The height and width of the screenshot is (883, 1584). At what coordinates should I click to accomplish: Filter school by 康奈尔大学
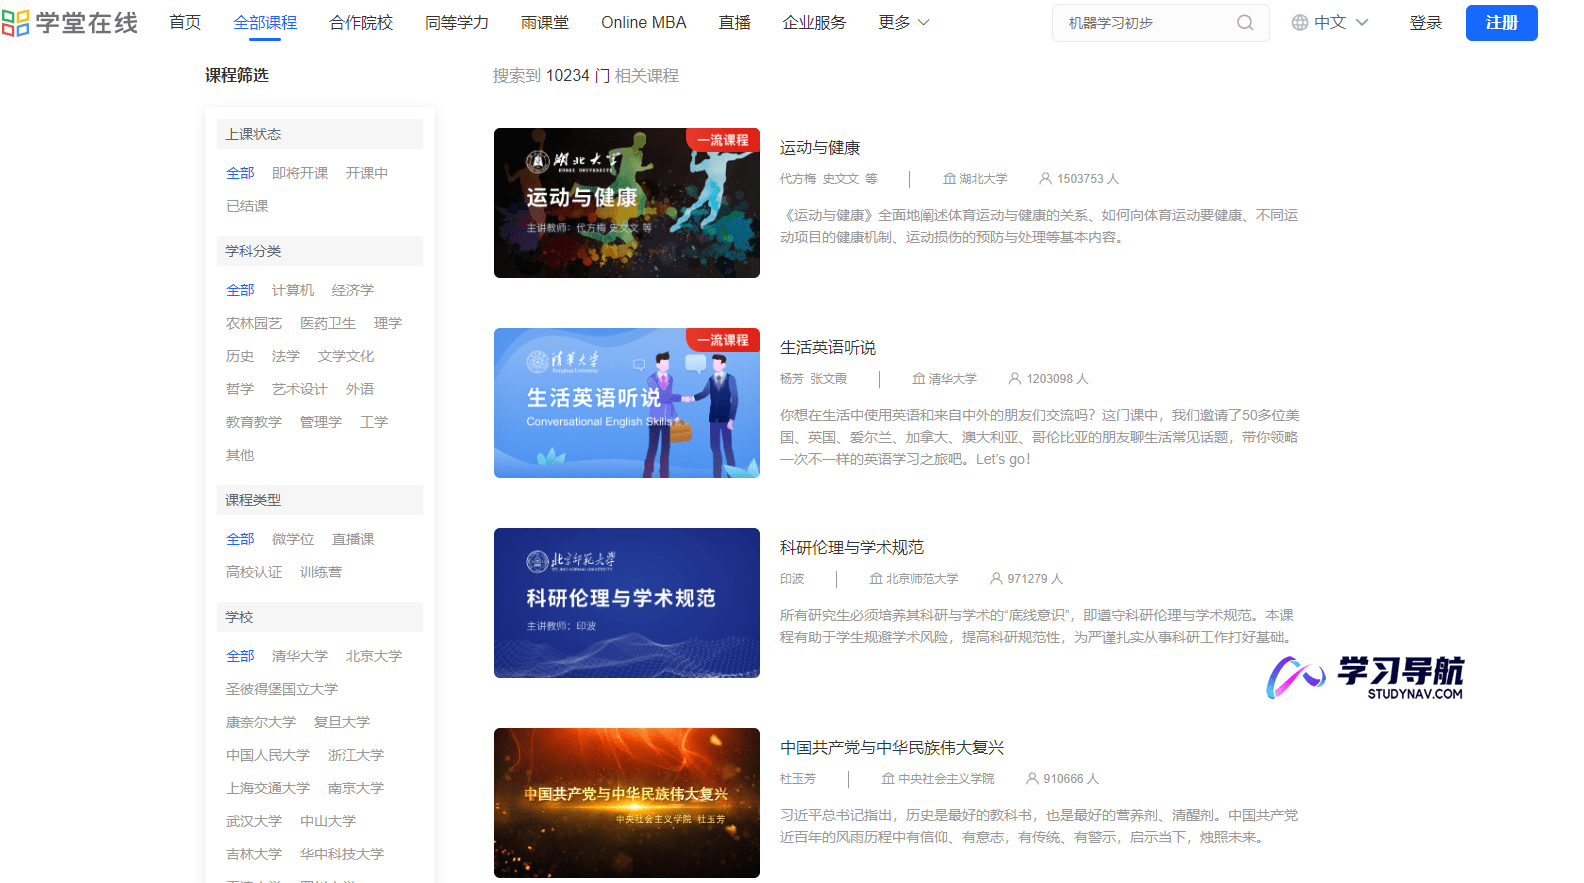coord(261,722)
